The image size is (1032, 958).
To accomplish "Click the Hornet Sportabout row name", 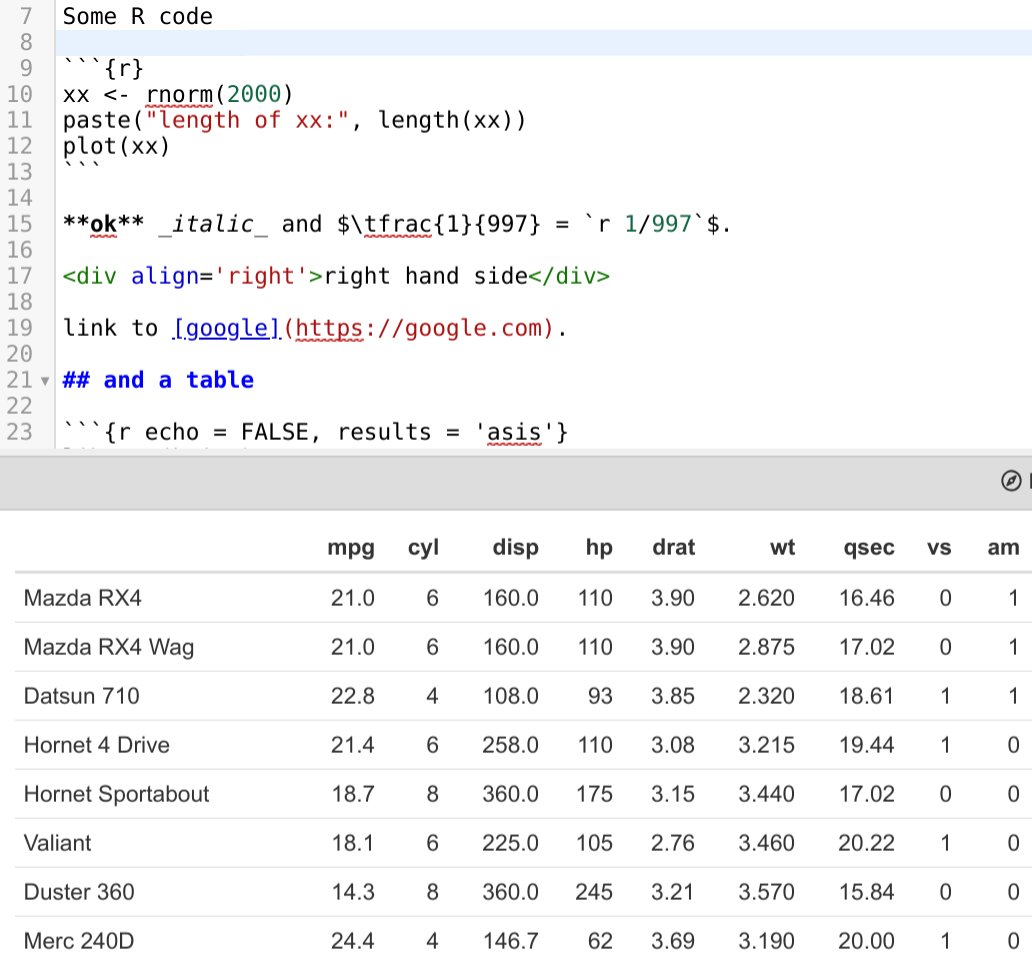I will tap(116, 794).
